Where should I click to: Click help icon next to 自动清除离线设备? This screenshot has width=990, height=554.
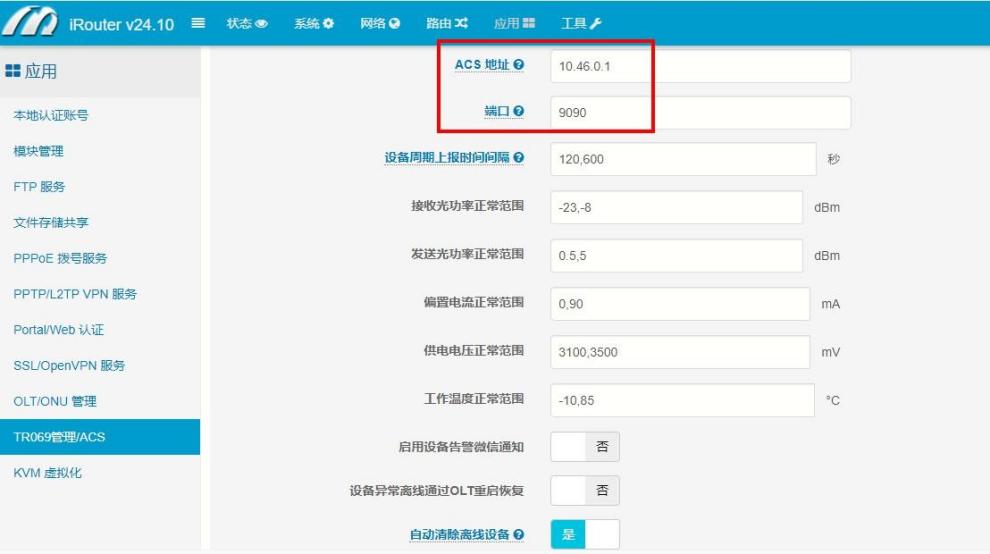(518, 535)
